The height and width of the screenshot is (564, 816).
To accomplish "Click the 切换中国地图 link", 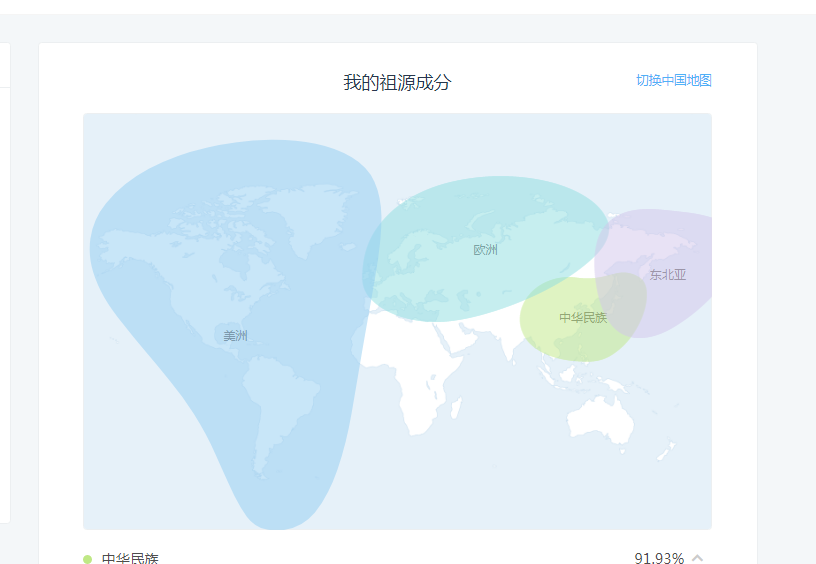I will pyautogui.click(x=673, y=80).
